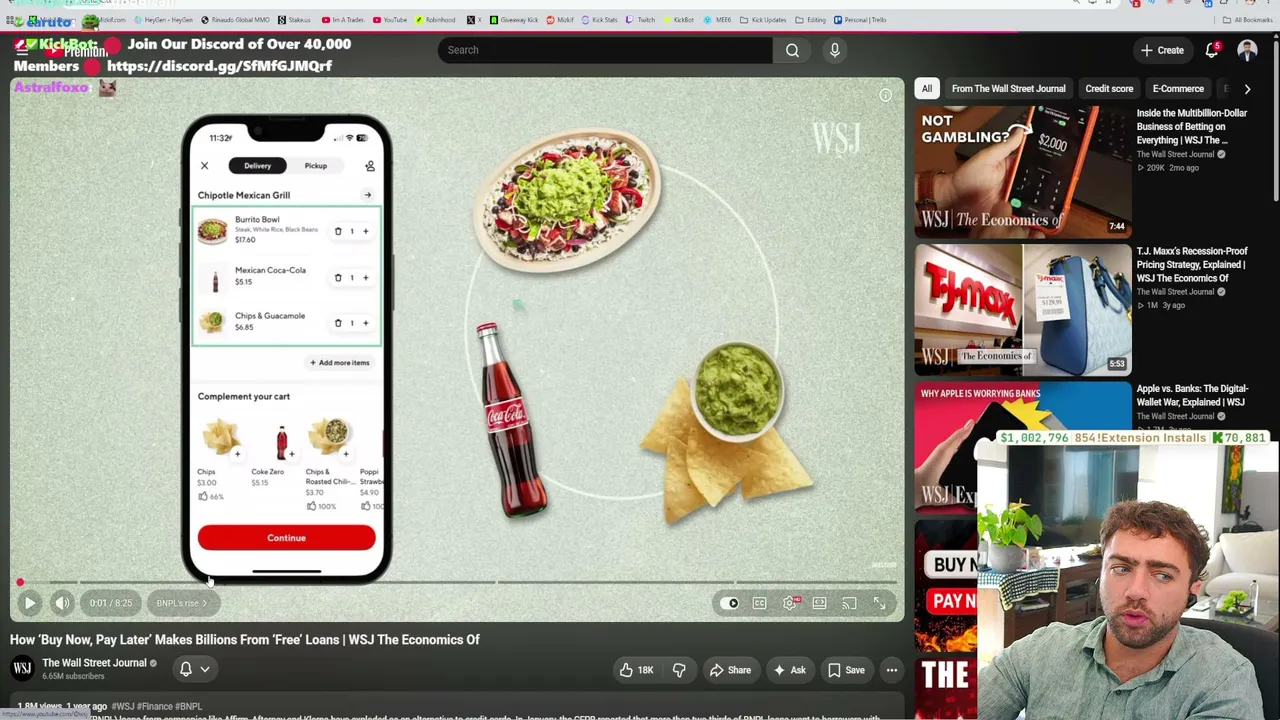The height and width of the screenshot is (720, 1280).
Task: Open the player settings gear
Action: [x=790, y=603]
